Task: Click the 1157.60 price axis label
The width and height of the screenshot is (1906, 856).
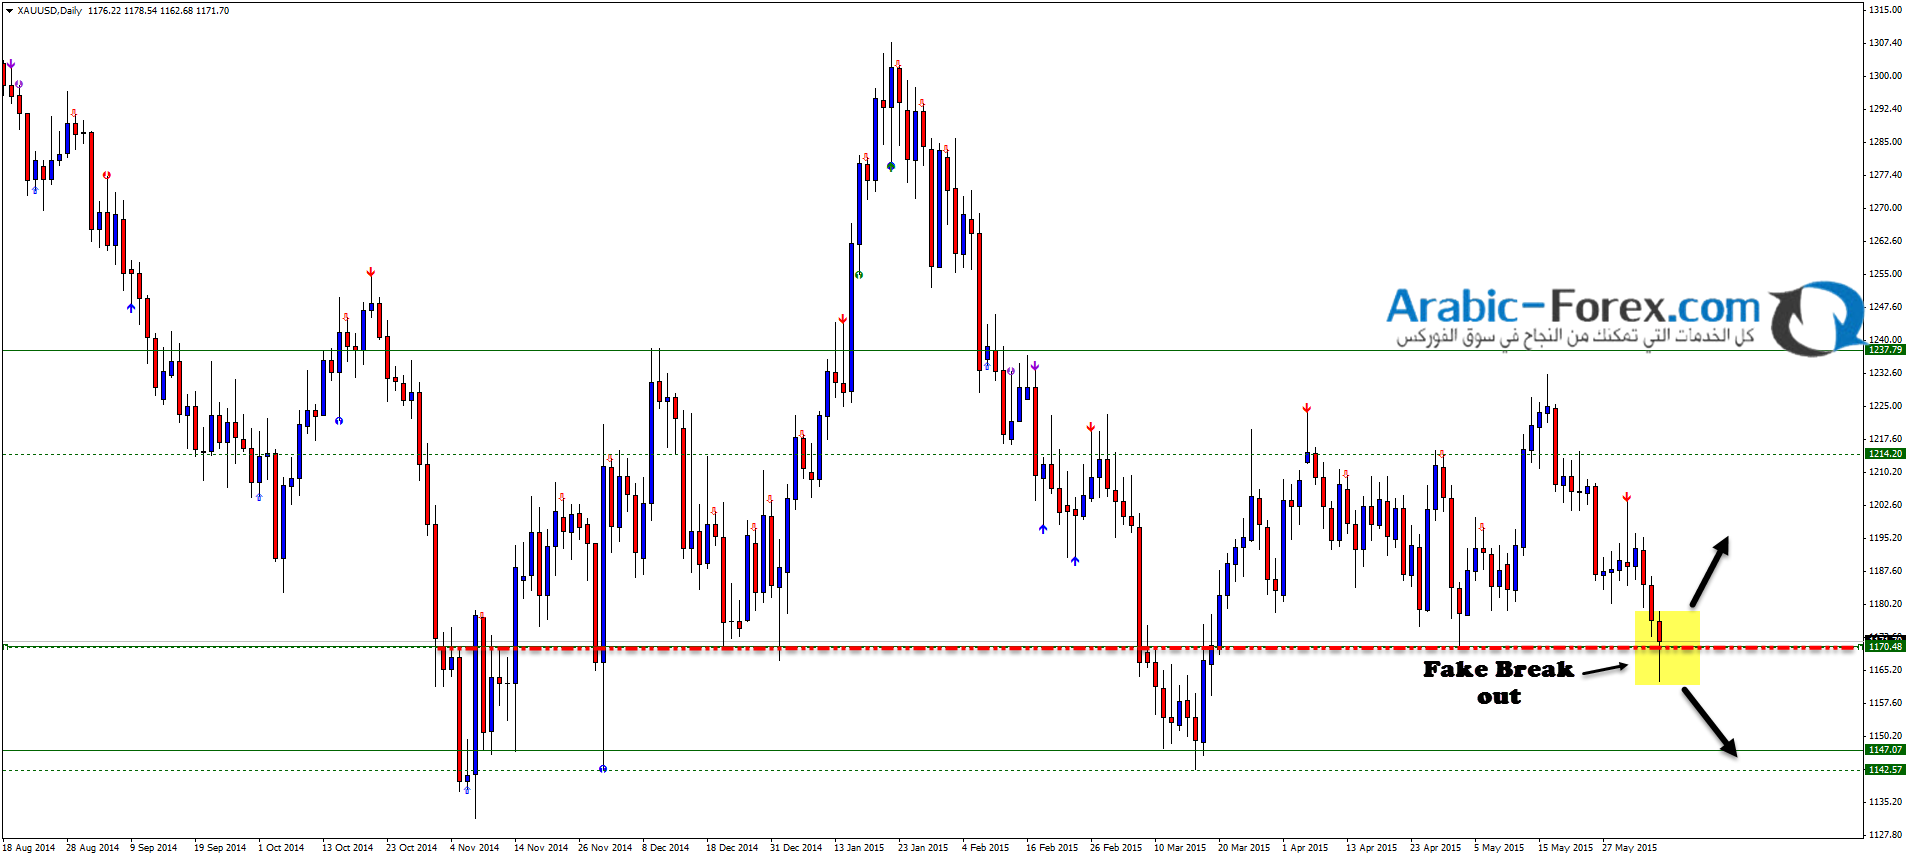Action: pos(1885,703)
